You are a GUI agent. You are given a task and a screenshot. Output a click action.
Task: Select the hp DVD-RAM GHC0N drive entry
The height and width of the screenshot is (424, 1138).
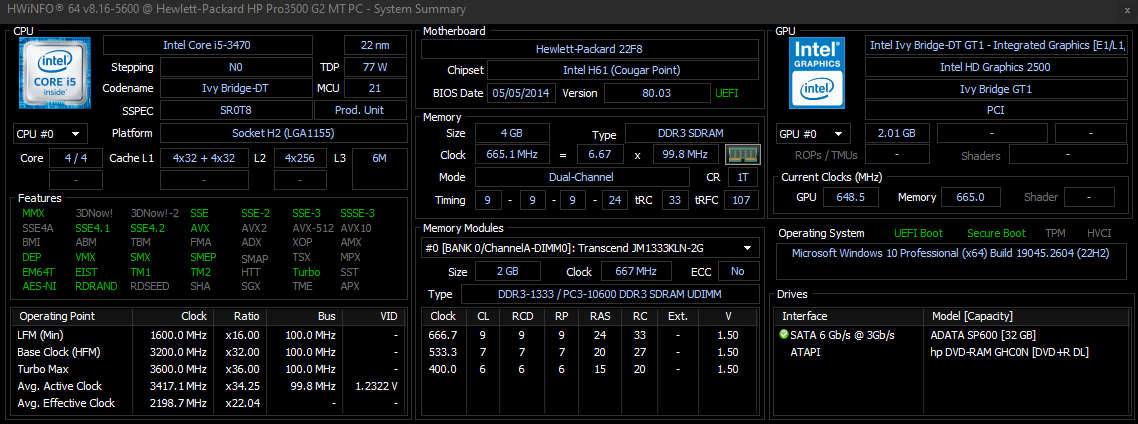pos(1009,352)
